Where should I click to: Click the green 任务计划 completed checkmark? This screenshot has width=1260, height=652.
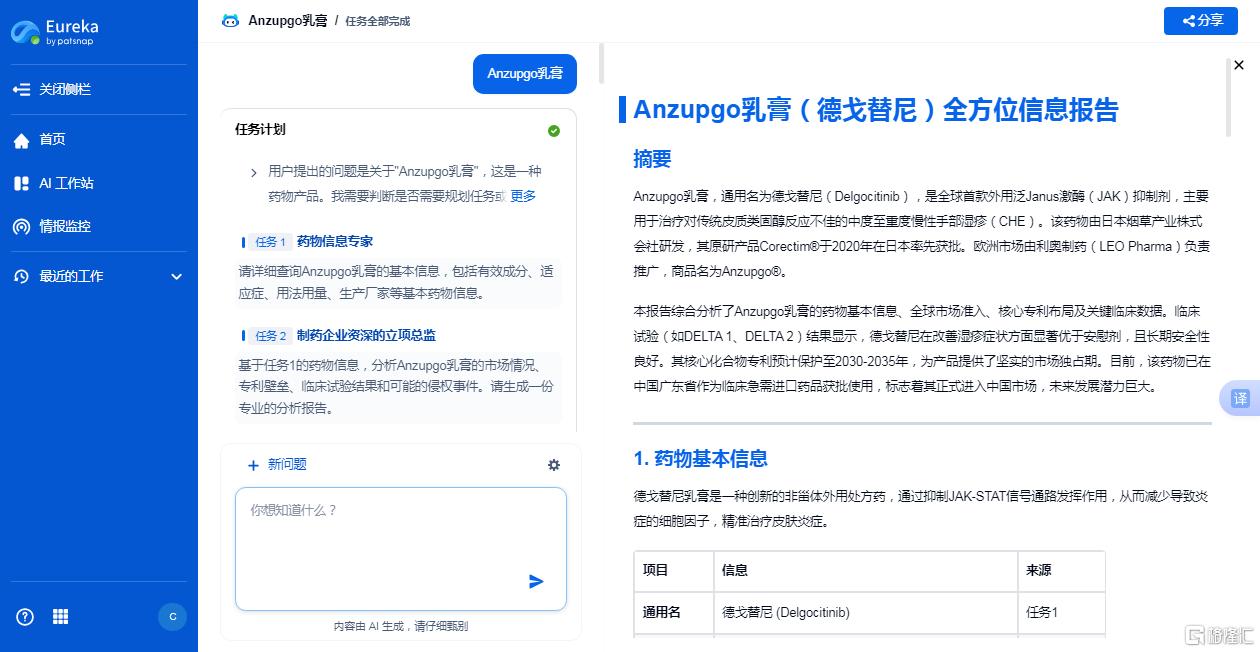554,131
